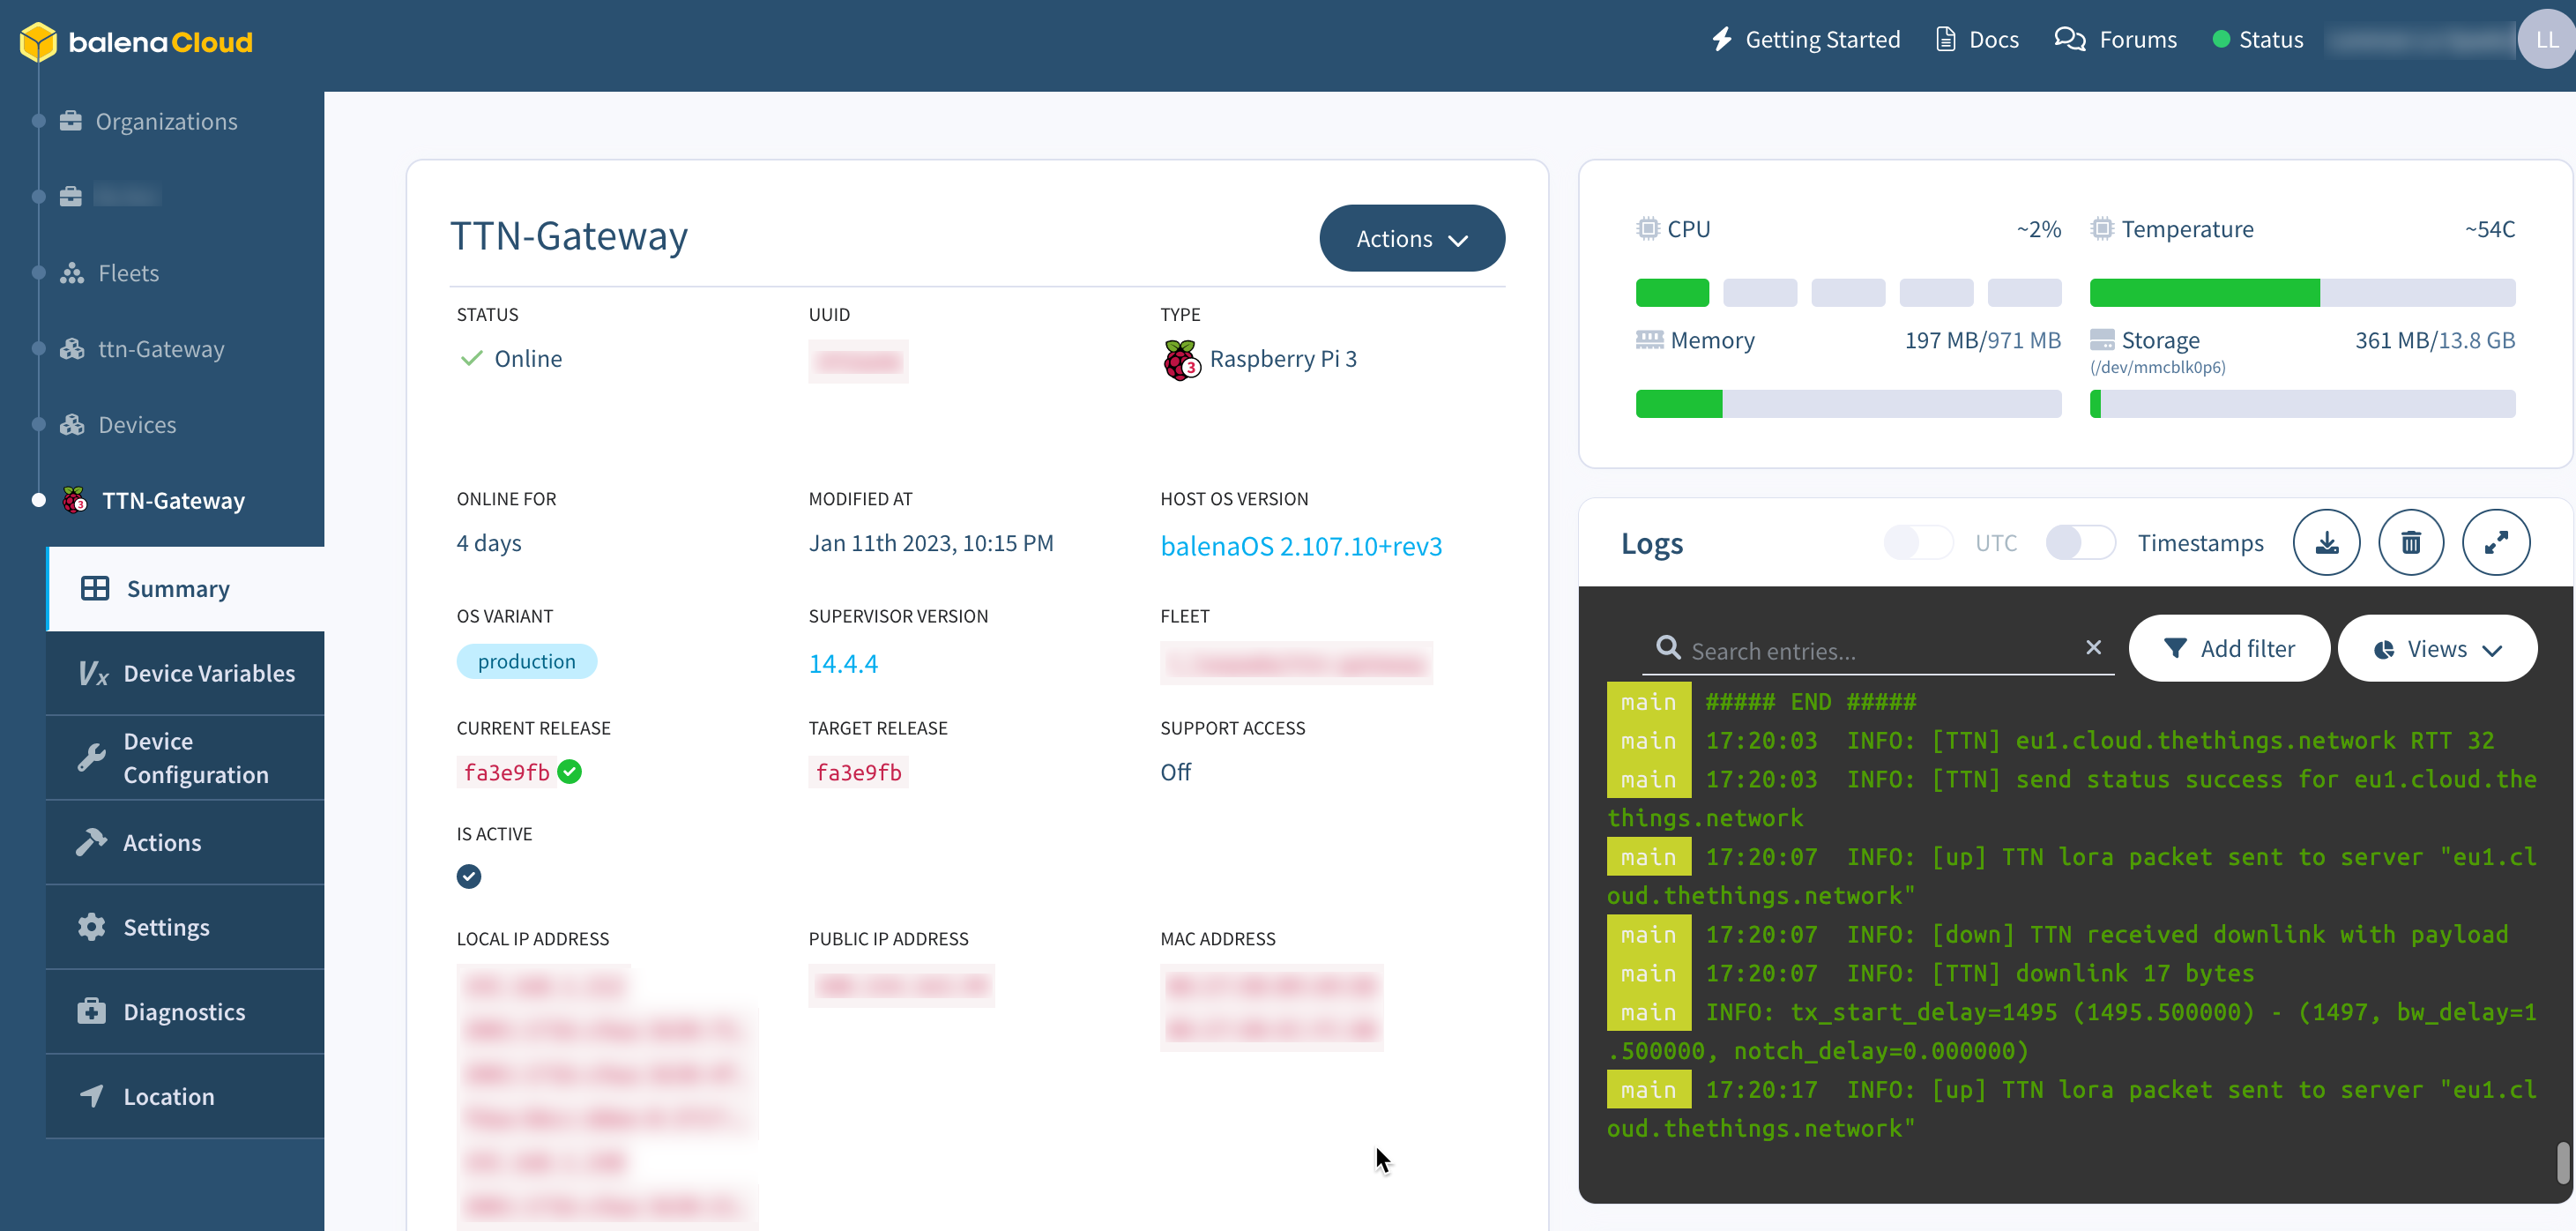Clear the log search field

[x=2094, y=648]
